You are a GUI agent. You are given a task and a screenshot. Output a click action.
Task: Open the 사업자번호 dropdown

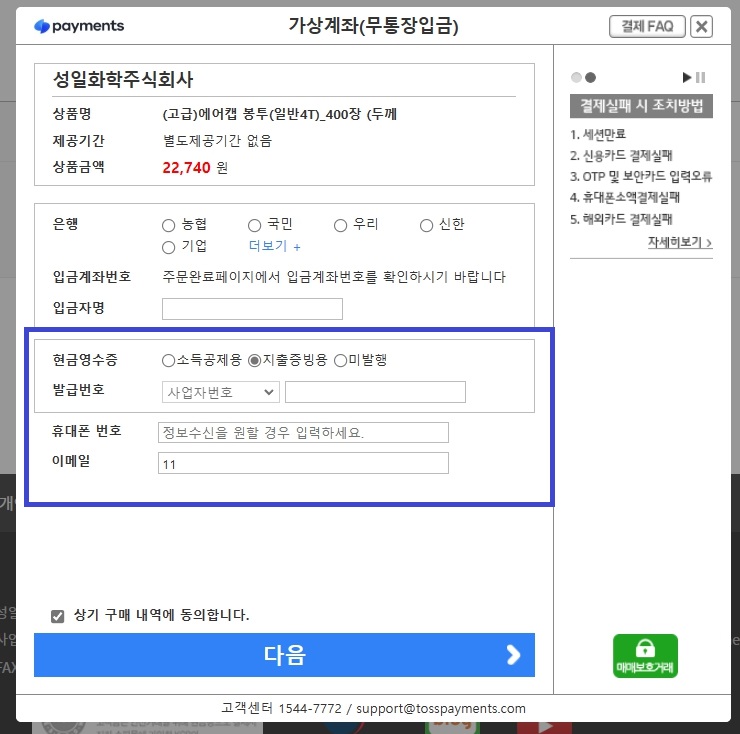(x=219, y=392)
